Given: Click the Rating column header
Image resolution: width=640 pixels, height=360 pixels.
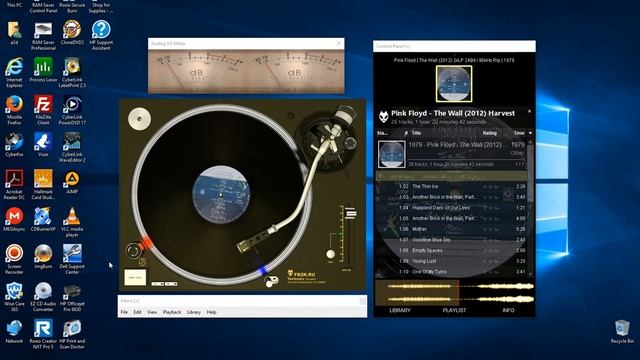Looking at the screenshot, I should point(489,133).
